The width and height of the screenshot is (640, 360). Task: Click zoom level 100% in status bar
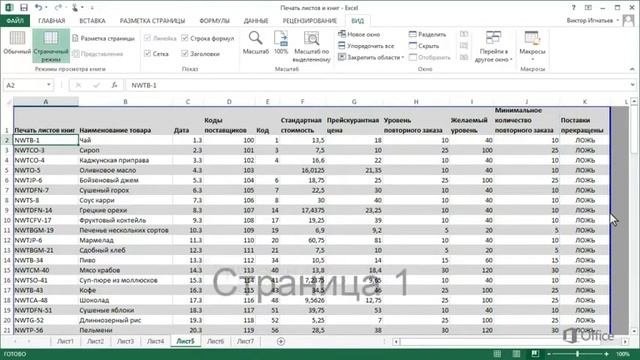[623, 354]
